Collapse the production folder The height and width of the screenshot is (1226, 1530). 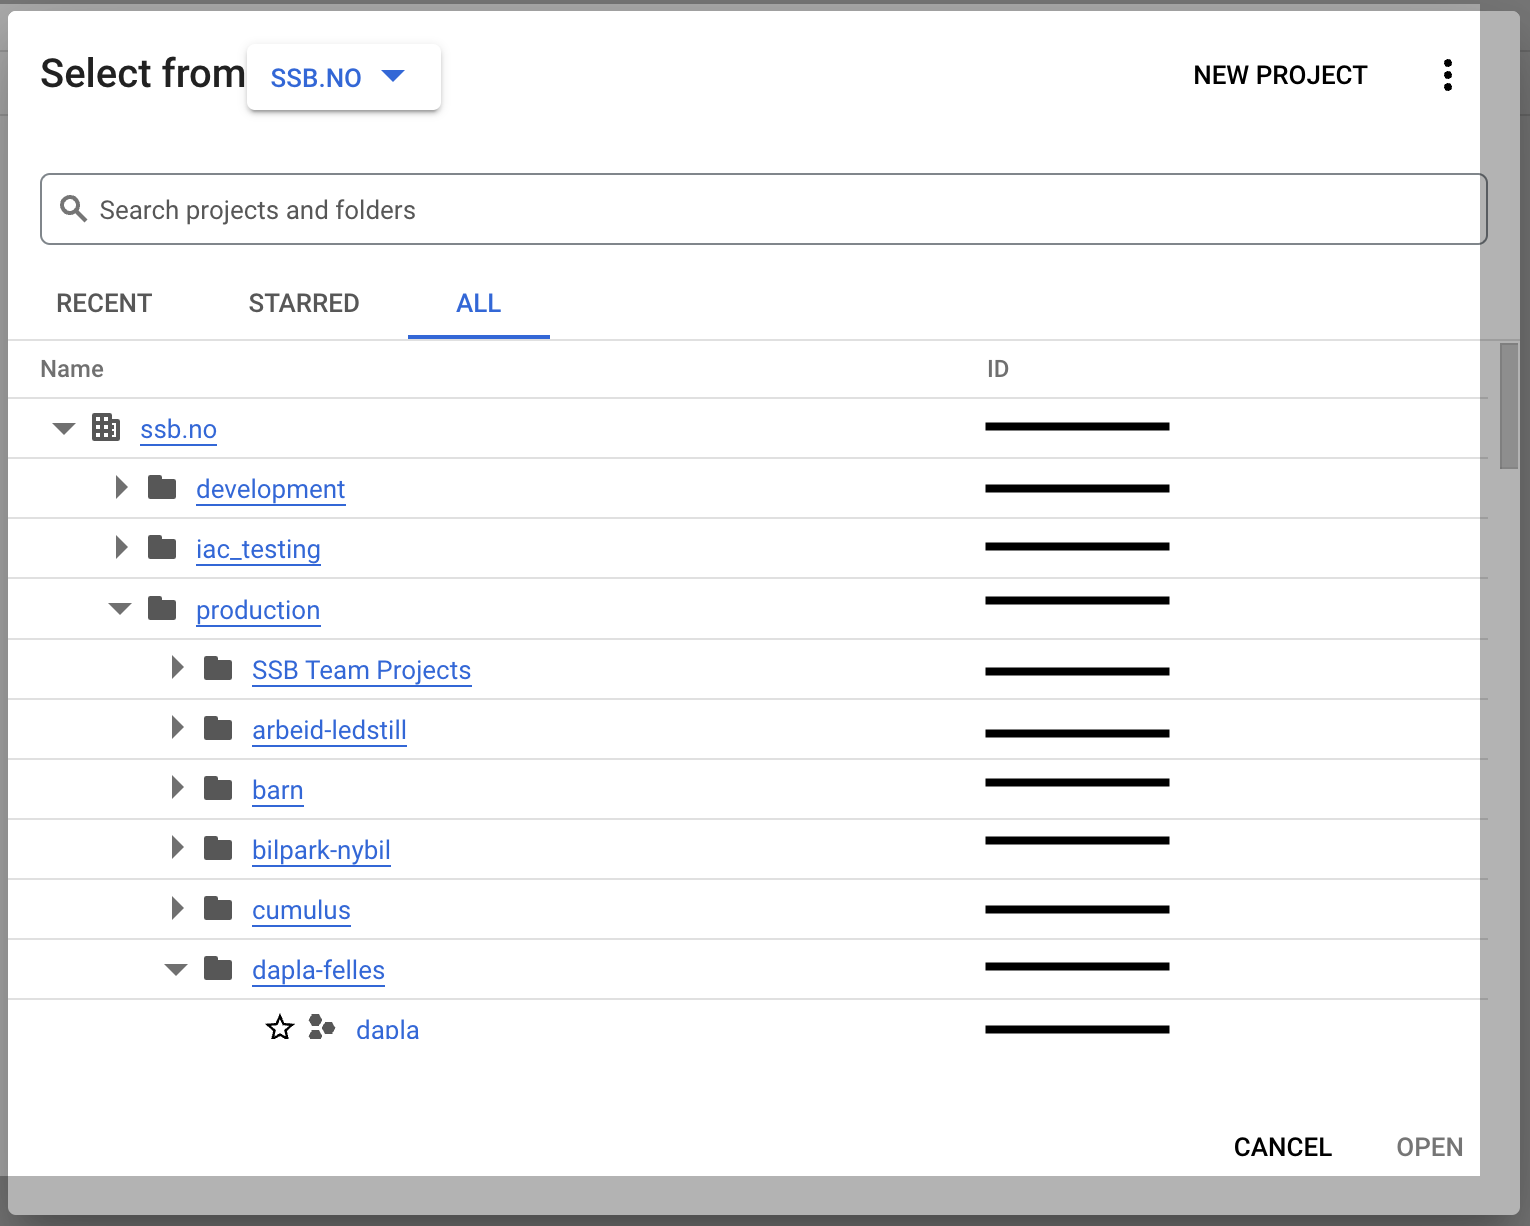pos(120,609)
